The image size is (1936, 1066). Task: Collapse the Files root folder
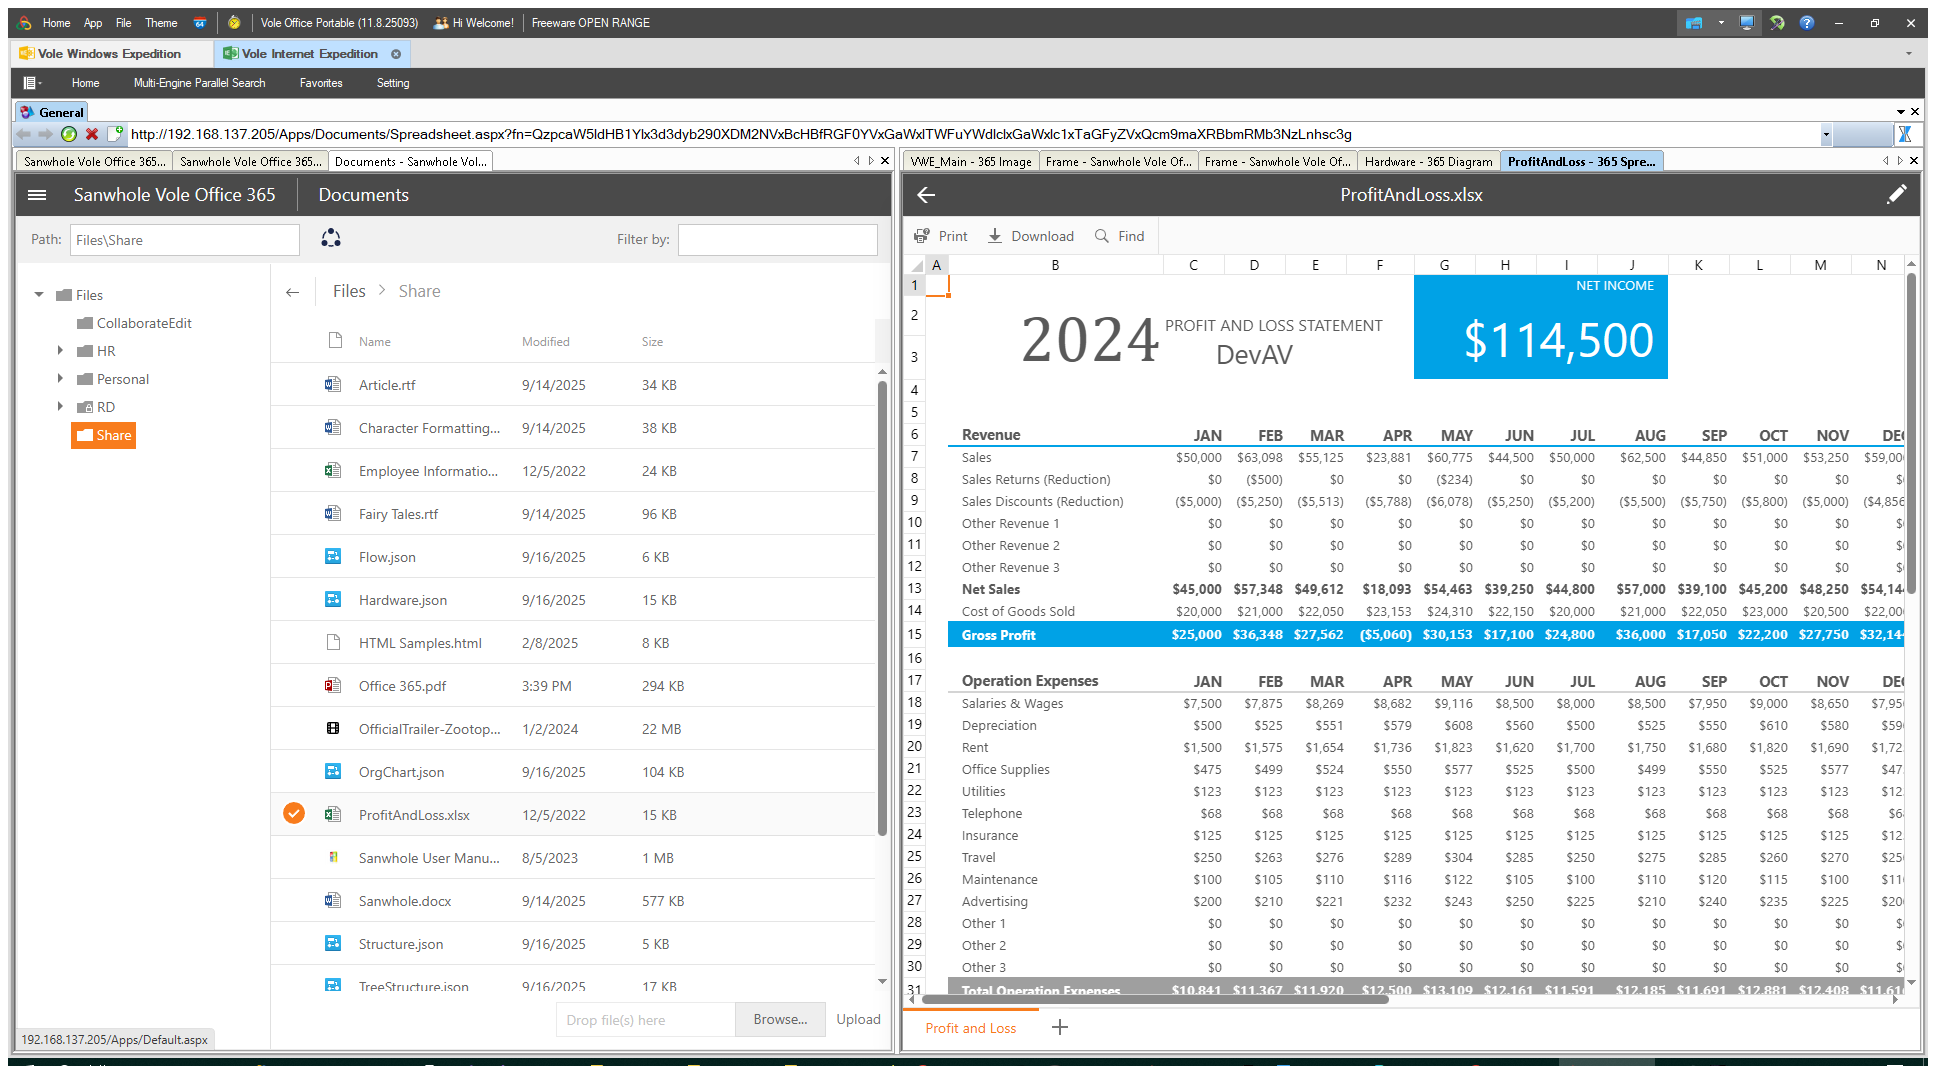pyautogui.click(x=39, y=295)
